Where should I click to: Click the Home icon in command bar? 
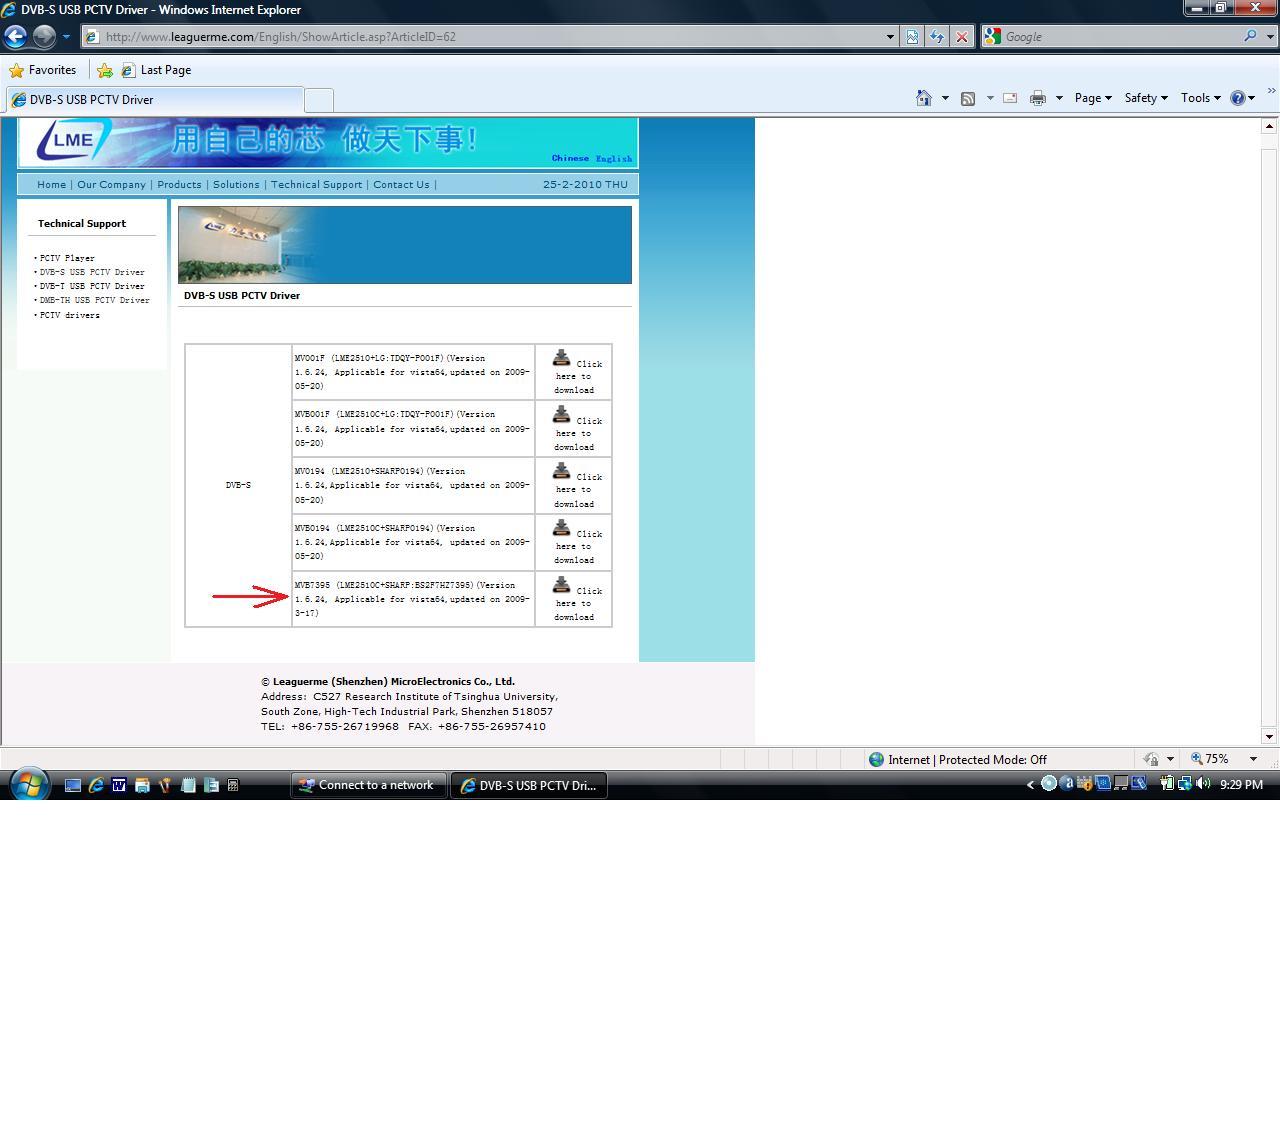pos(924,98)
